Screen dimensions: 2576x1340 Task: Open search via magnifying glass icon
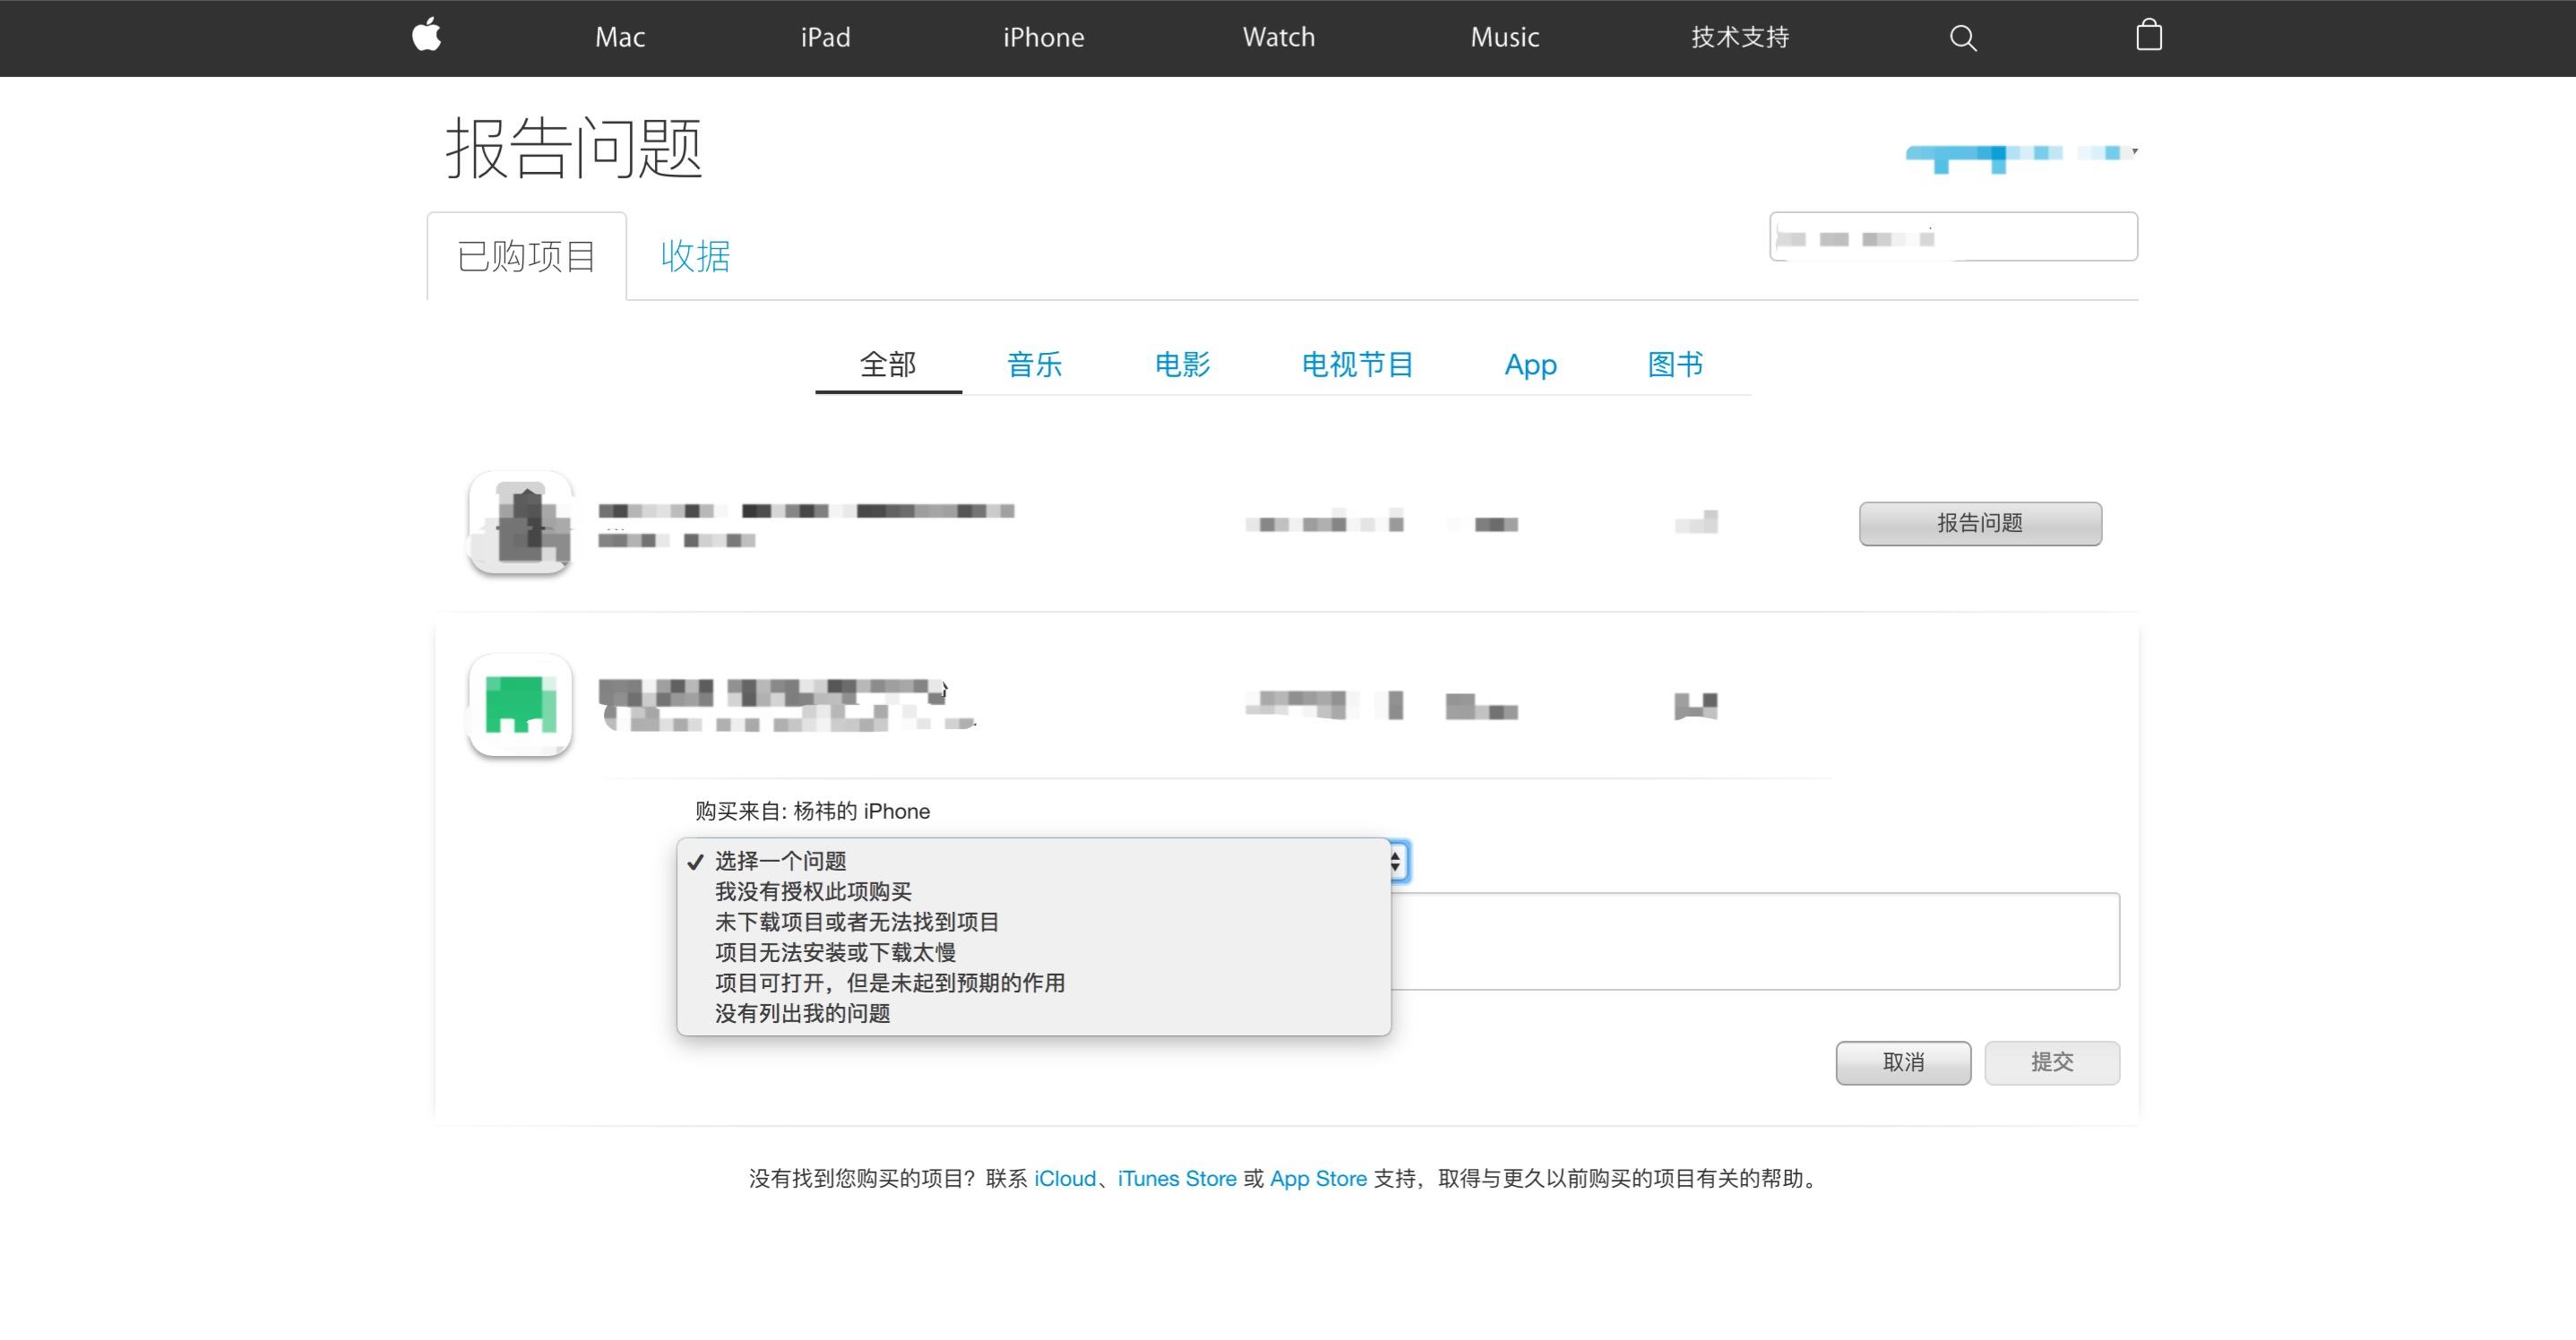(x=1962, y=38)
